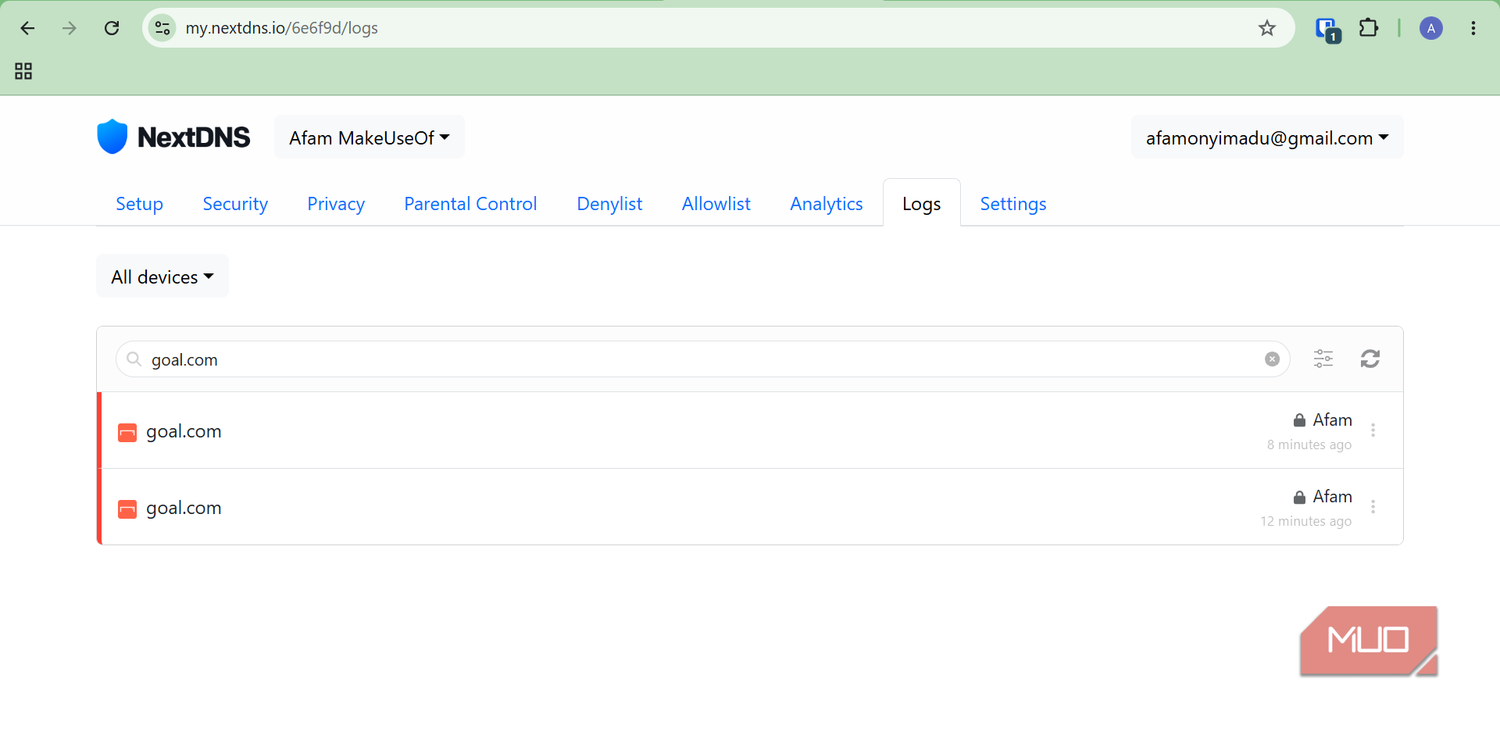The width and height of the screenshot is (1500, 739).
Task: Go to the Privacy tab
Action: click(x=336, y=204)
